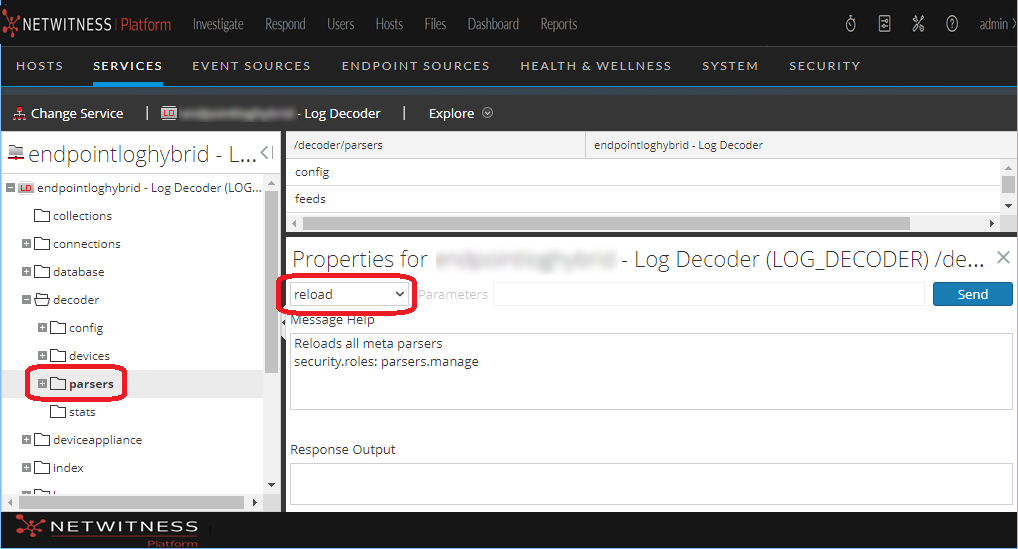Click the stopwatch jobs icon
Image resolution: width=1018 pixels, height=549 pixels.
850,25
